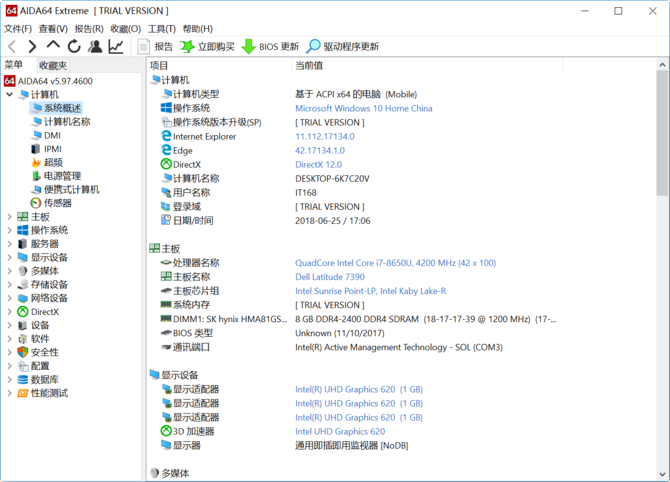This screenshot has width=670, height=482.
Task: Expand the 操作系统 tree node
Action: coord(9,230)
